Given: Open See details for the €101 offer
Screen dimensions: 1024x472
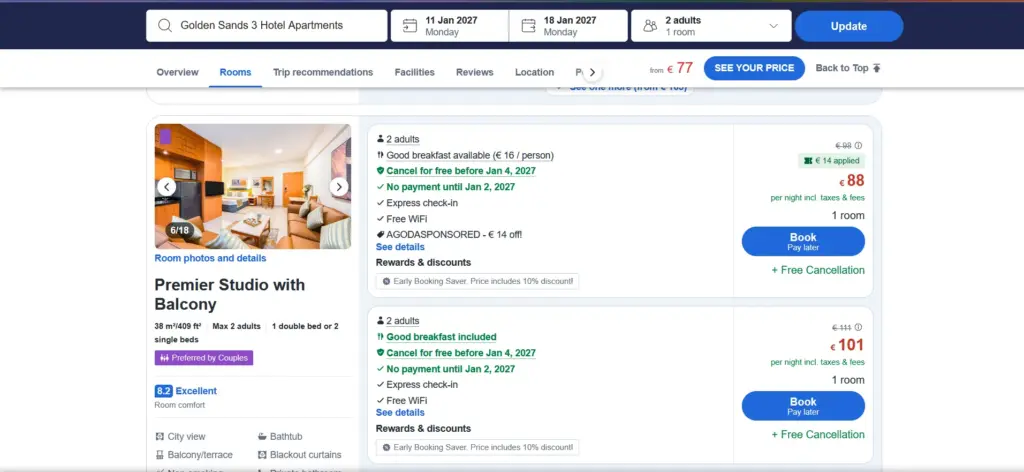Looking at the screenshot, I should pyautogui.click(x=400, y=413).
